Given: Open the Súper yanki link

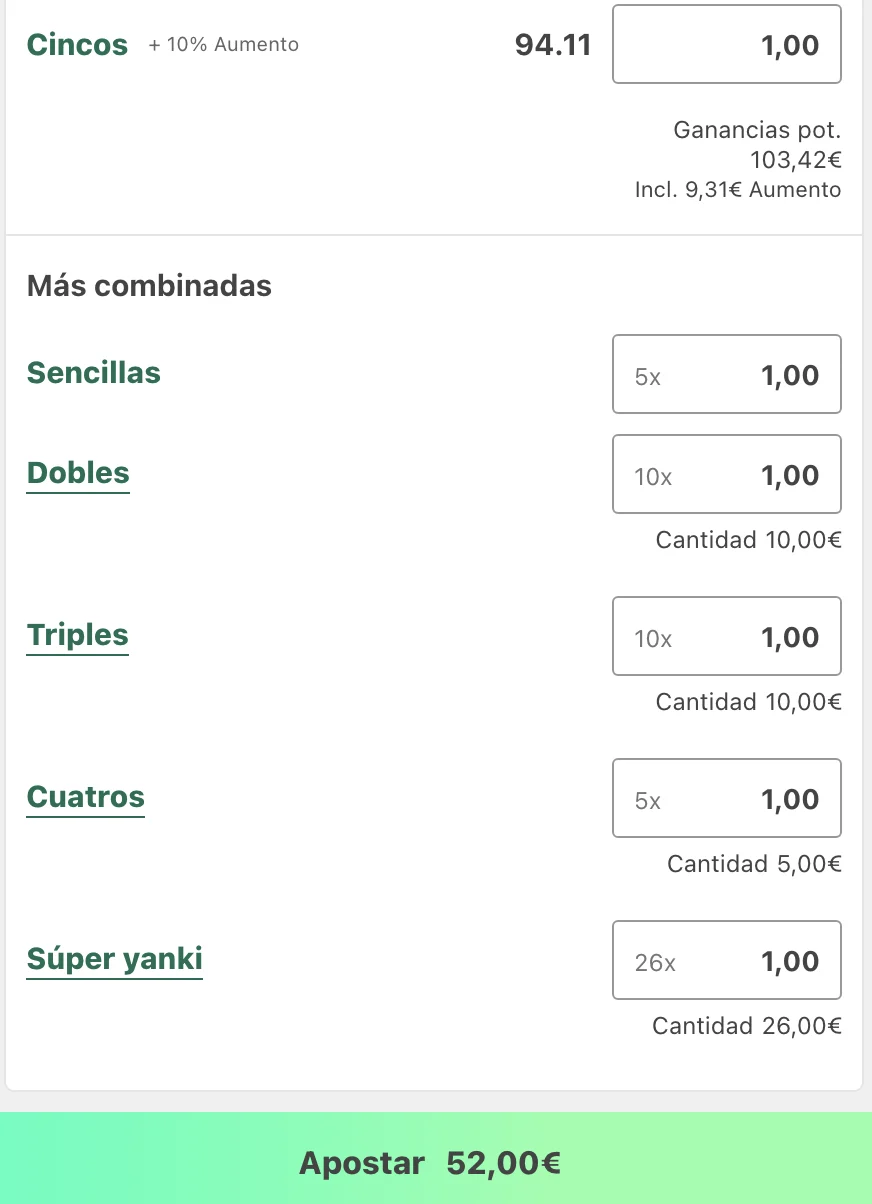Looking at the screenshot, I should pyautogui.click(x=115, y=959).
